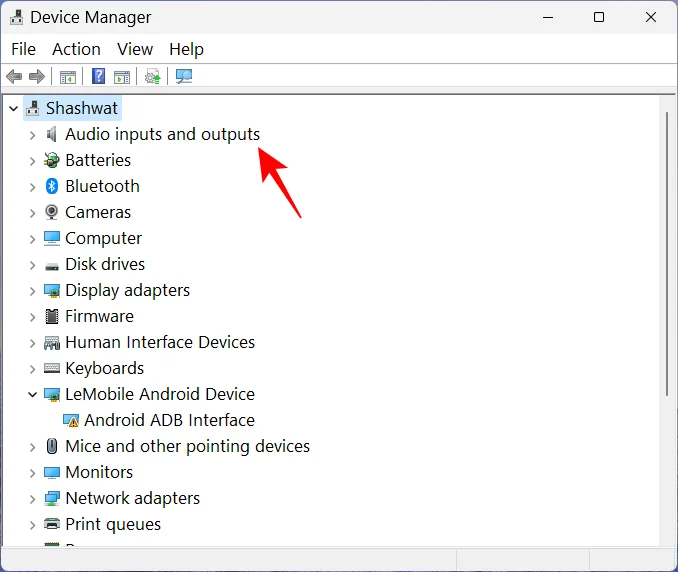The image size is (678, 572).
Task: Click the Disk drives icon
Action: click(x=52, y=266)
